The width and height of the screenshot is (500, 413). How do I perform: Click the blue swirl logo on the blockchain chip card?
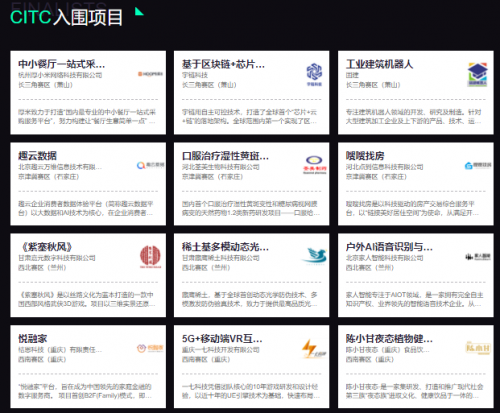coord(314,74)
